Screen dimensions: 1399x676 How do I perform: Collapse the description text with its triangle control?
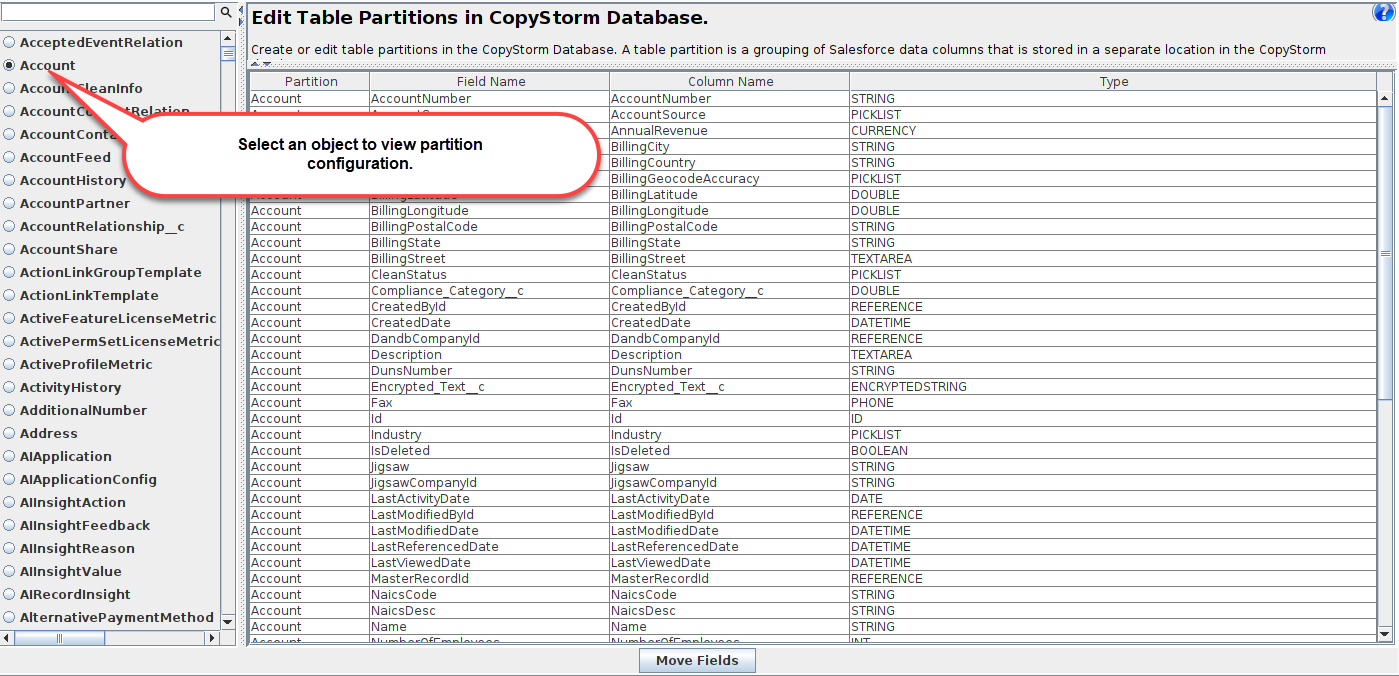[x=255, y=64]
